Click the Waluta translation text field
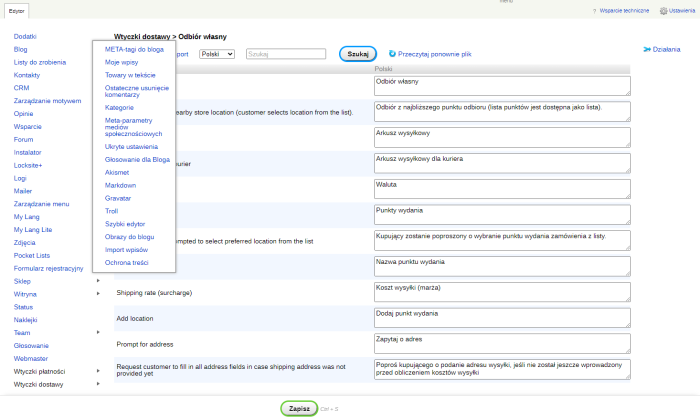The width and height of the screenshot is (700, 420). [502, 189]
